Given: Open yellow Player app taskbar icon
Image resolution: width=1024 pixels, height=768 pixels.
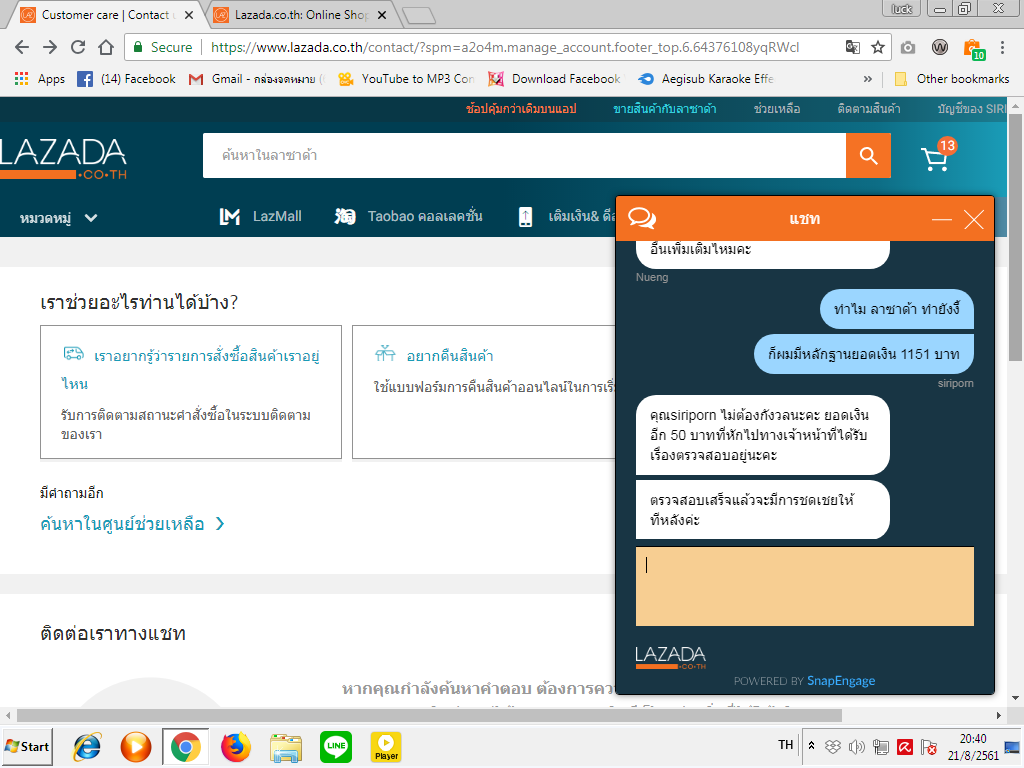Looking at the screenshot, I should (x=386, y=746).
